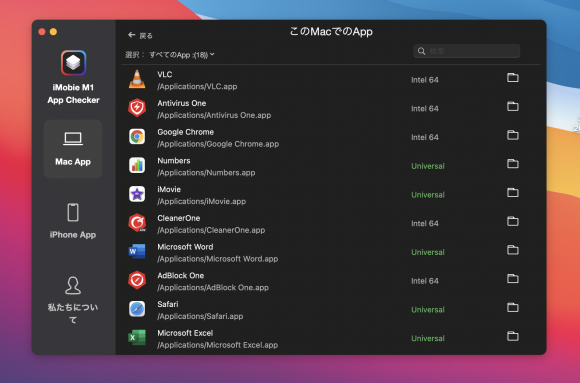Image resolution: width=580 pixels, height=383 pixels.
Task: Open folder icon for AdBlock One row
Action: pyautogui.click(x=513, y=279)
